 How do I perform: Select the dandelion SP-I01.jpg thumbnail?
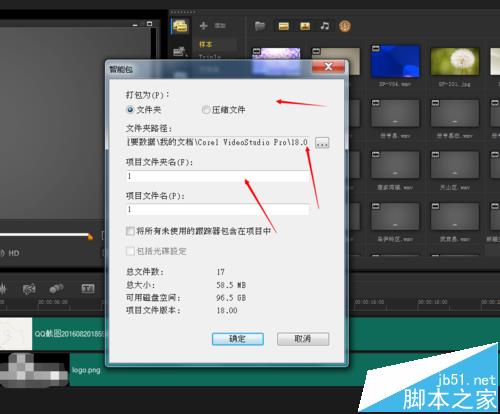455,61
